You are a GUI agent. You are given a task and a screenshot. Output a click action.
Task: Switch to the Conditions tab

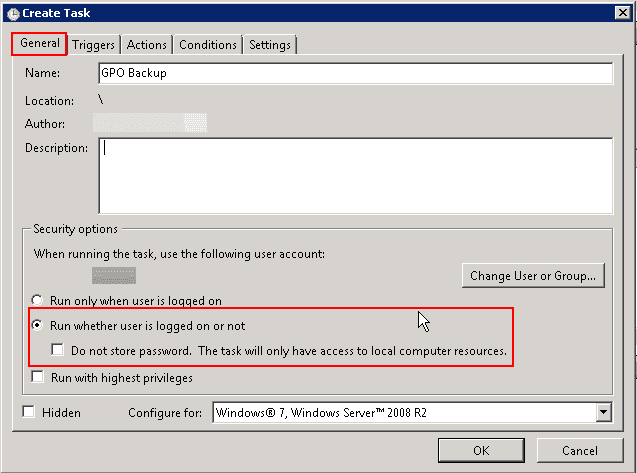[x=208, y=45]
